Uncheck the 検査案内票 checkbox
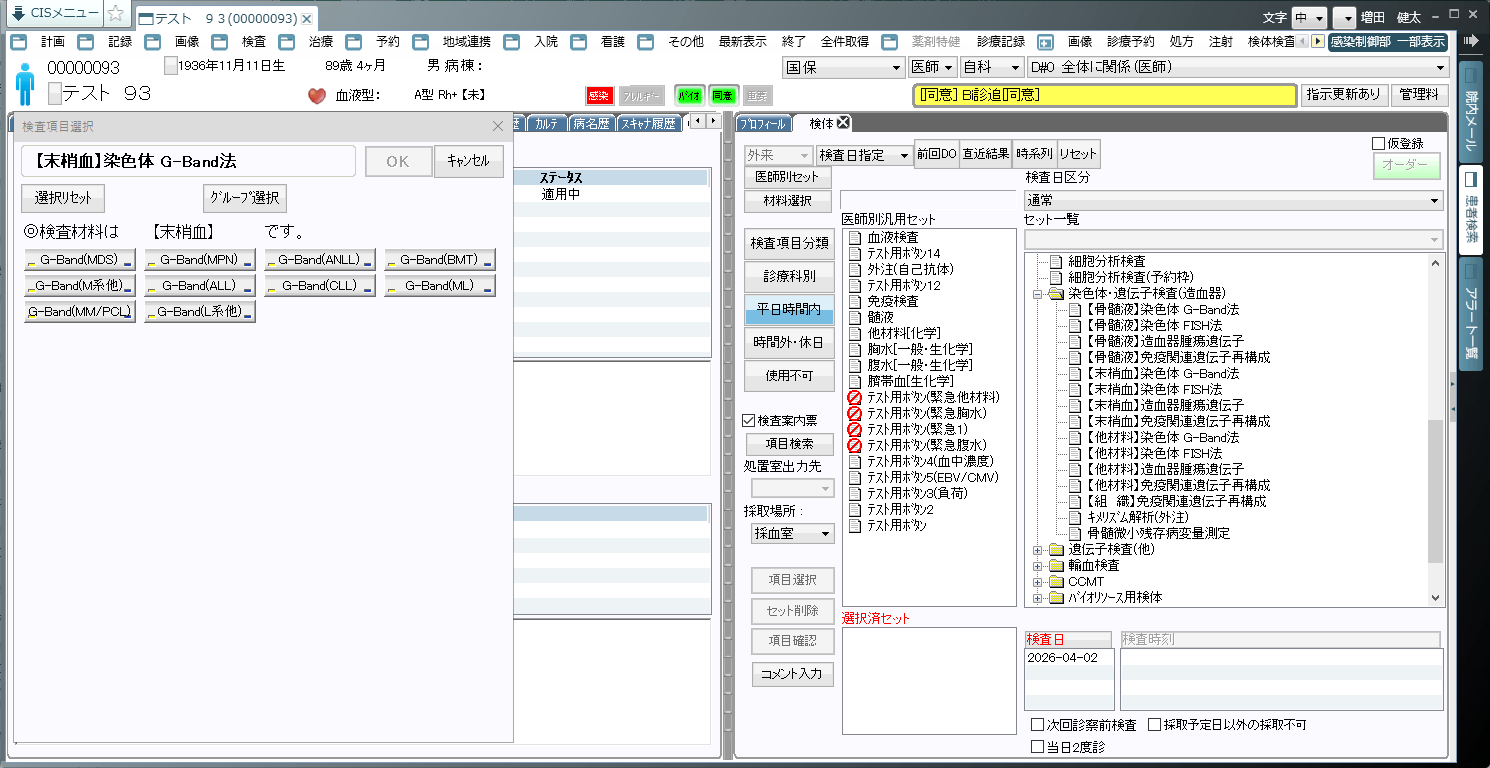 749,421
